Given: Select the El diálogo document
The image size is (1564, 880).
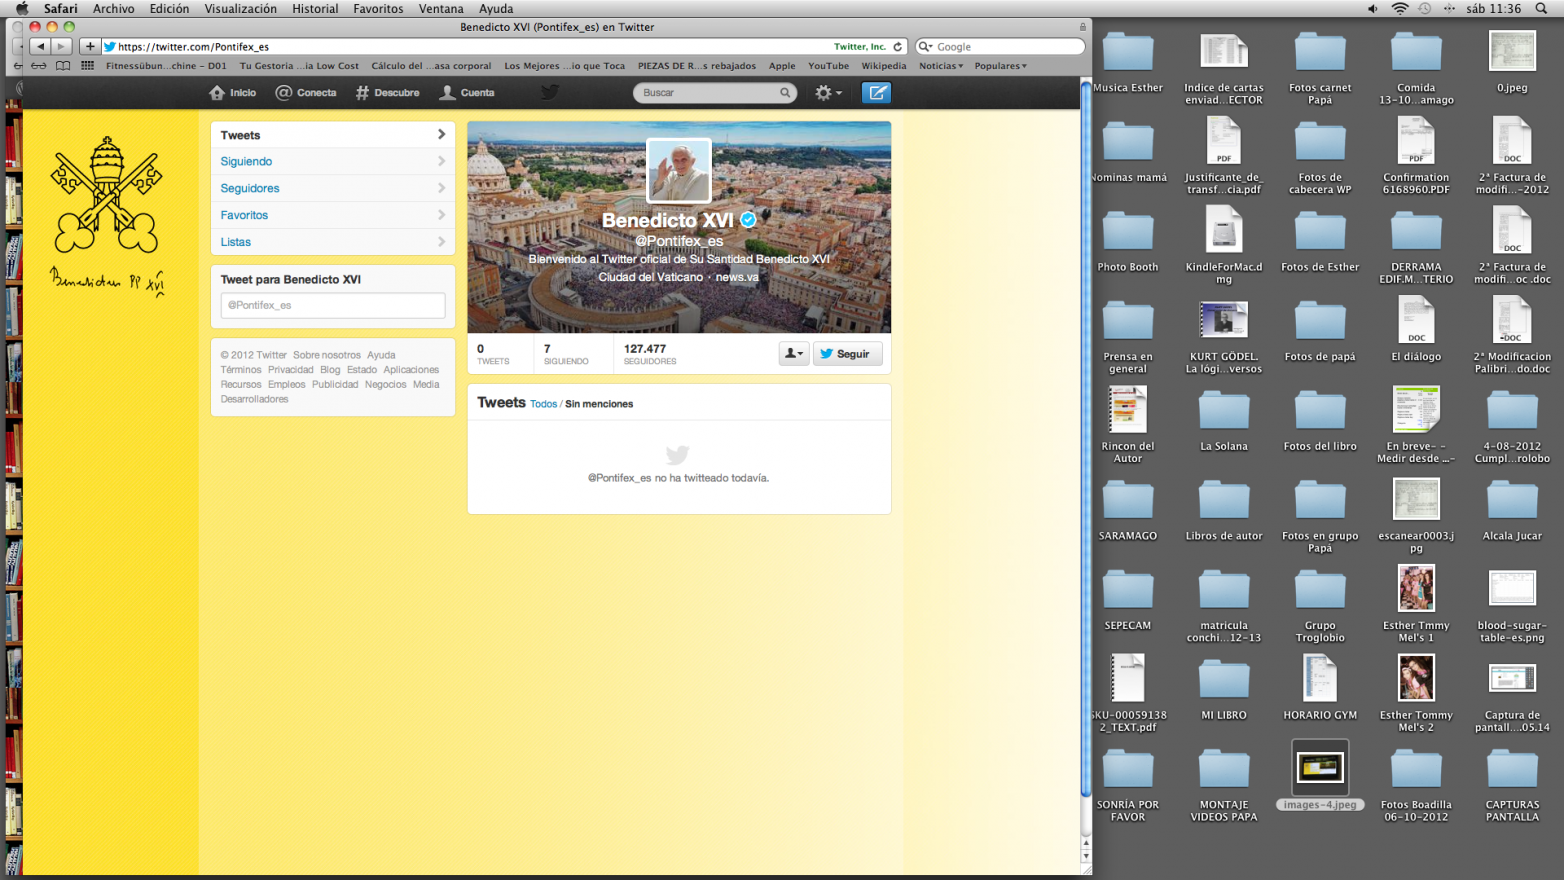Looking at the screenshot, I should [x=1416, y=330].
